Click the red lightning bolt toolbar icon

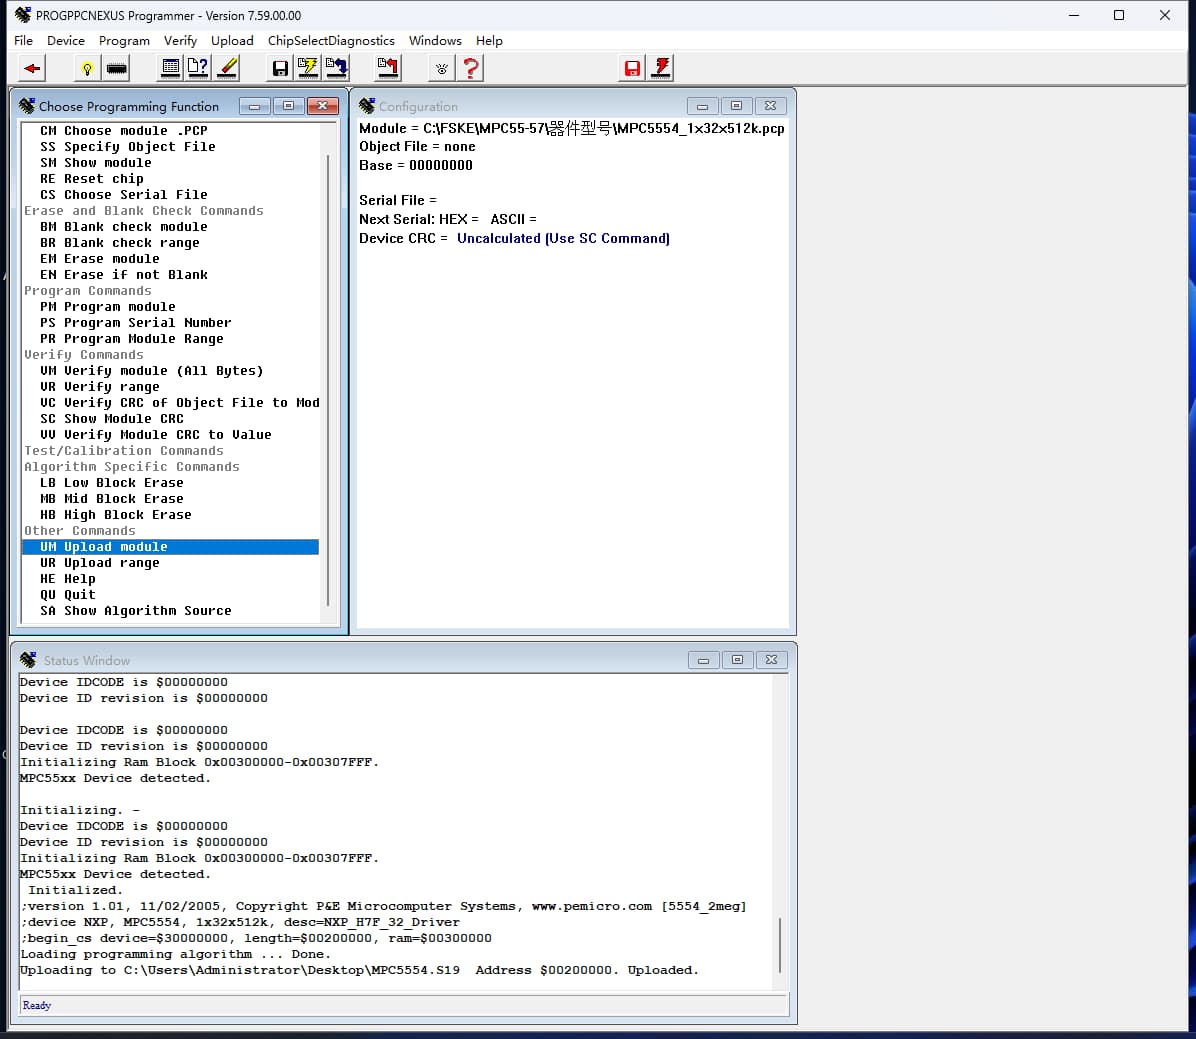[661, 68]
